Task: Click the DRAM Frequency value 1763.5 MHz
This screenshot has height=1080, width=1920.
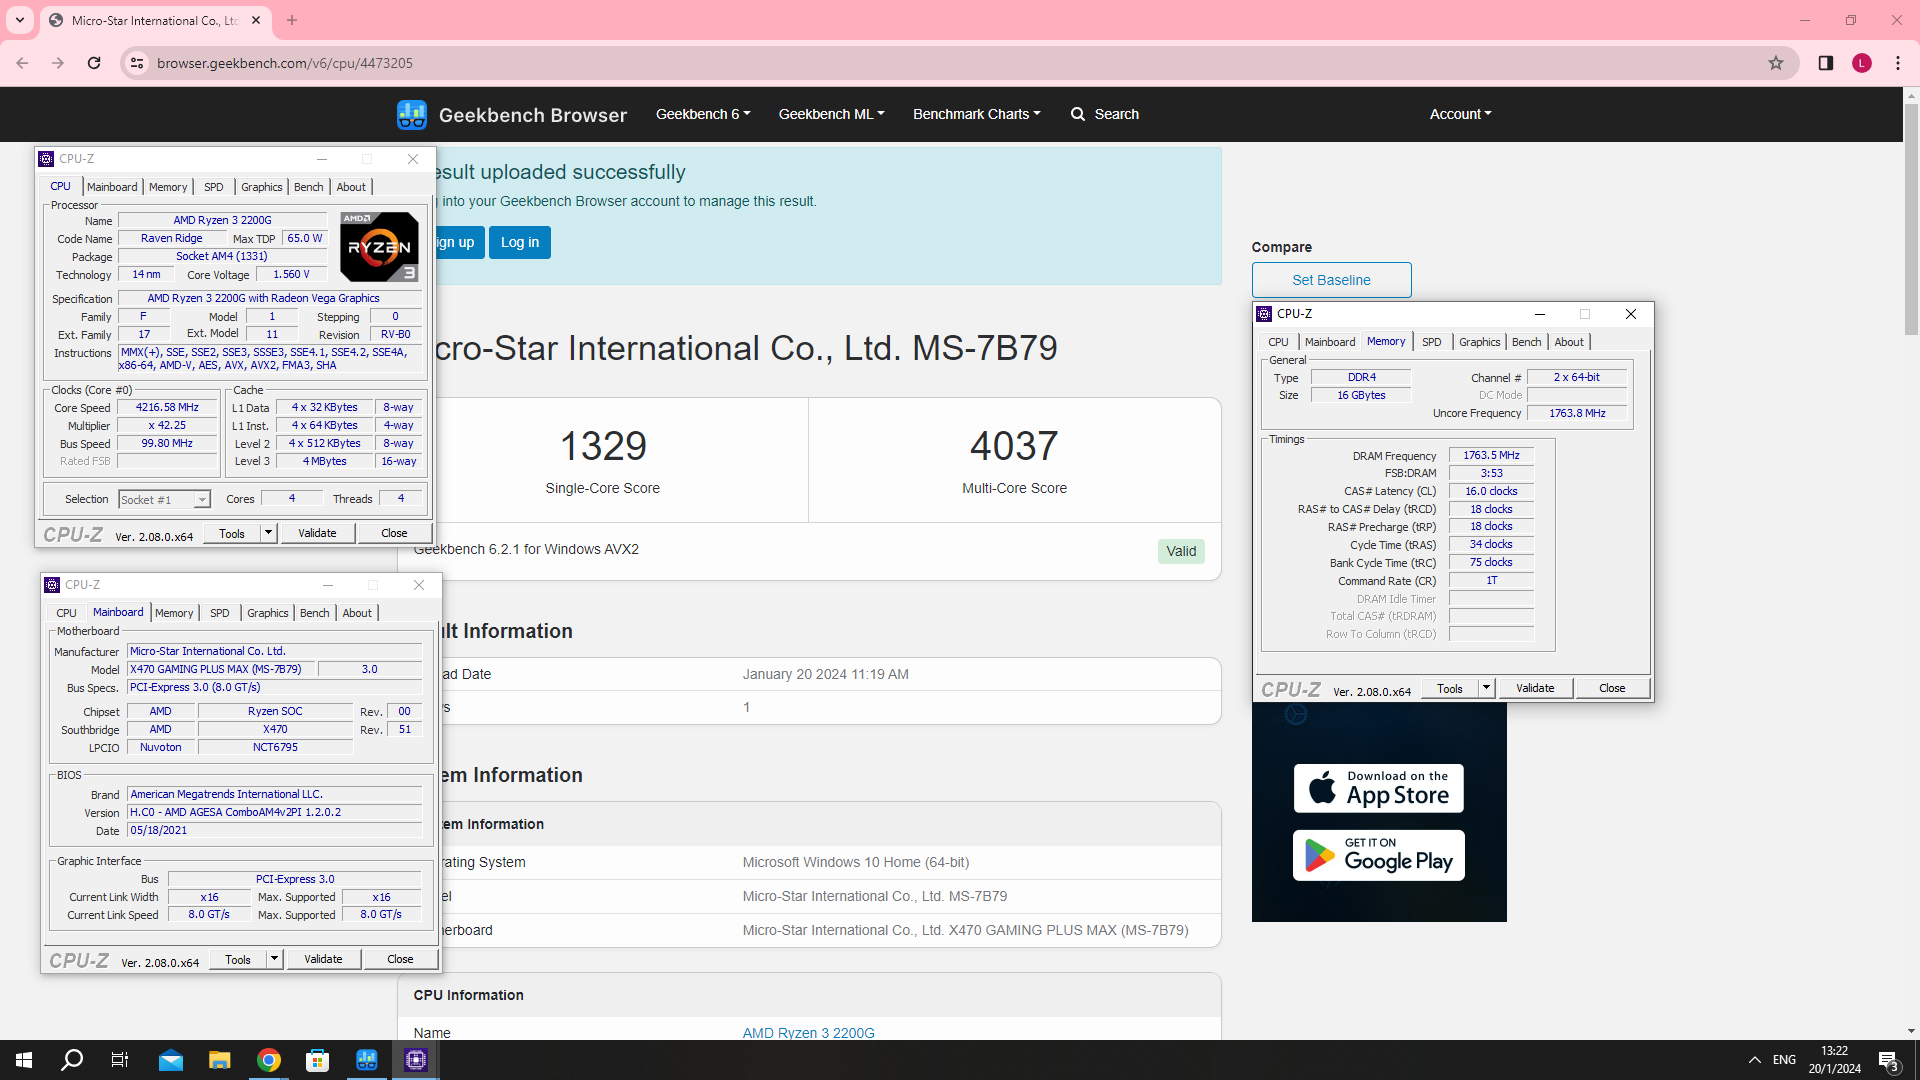Action: pos(1491,455)
